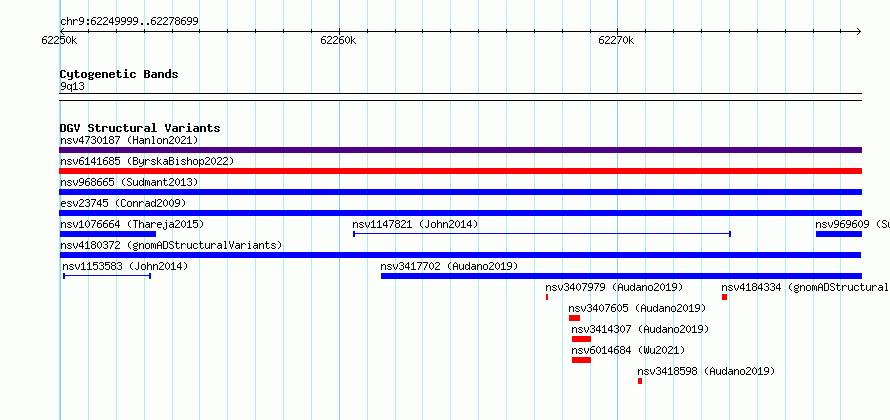Select the blue nsv969609 variant bar
Viewport: 890px width, 420px height.
[839, 234]
